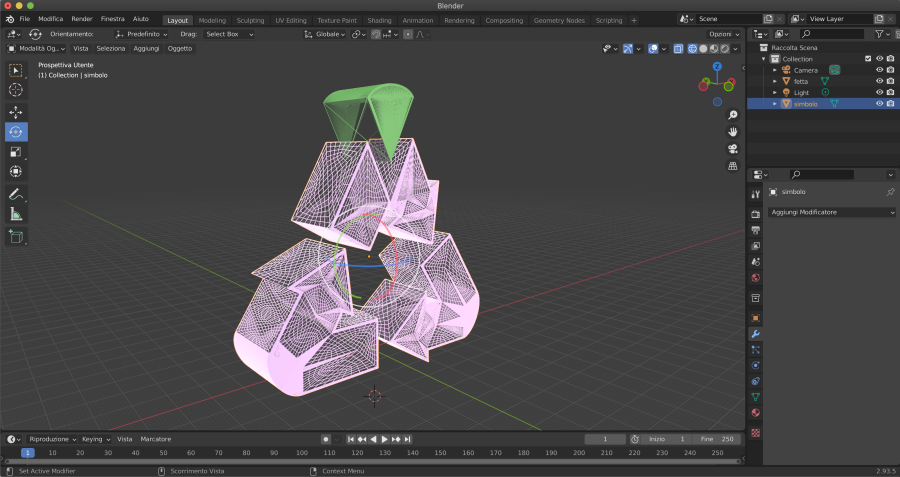Image resolution: width=900 pixels, height=477 pixels.
Task: Open the Select Box drag dropdown
Action: coord(229,34)
